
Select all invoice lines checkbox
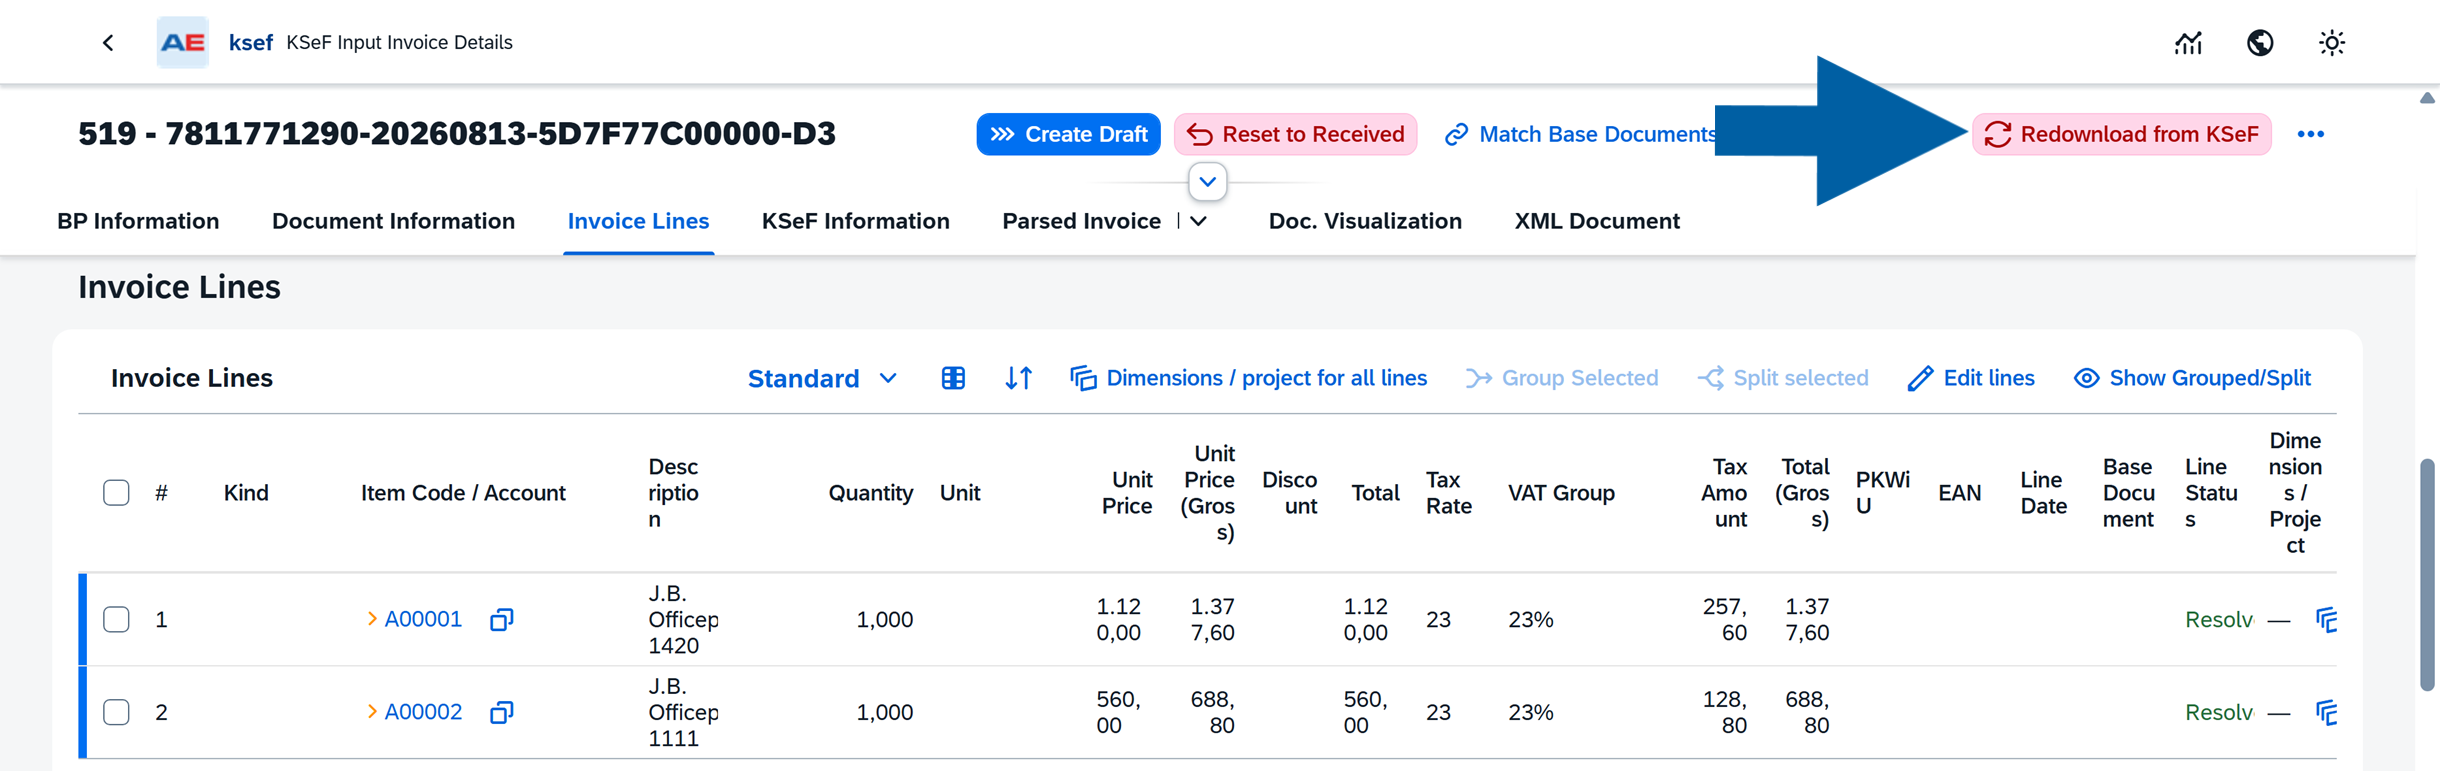click(116, 493)
